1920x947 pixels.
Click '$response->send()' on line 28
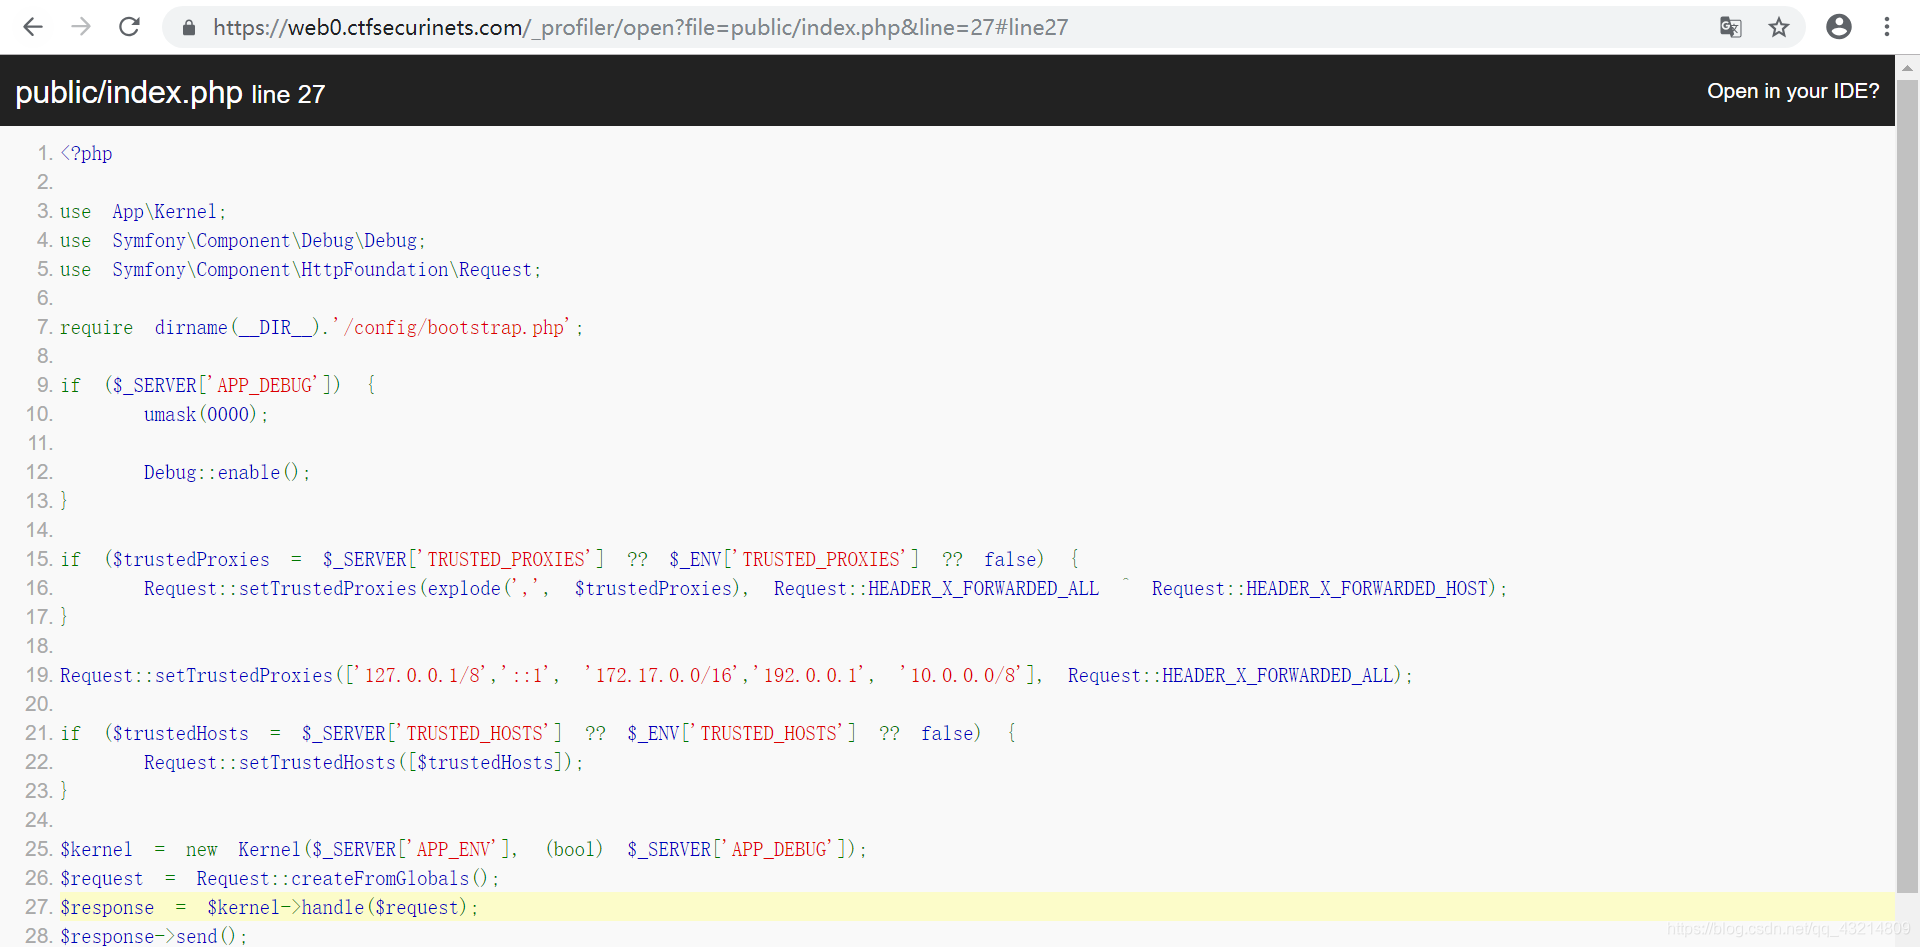click(148, 937)
